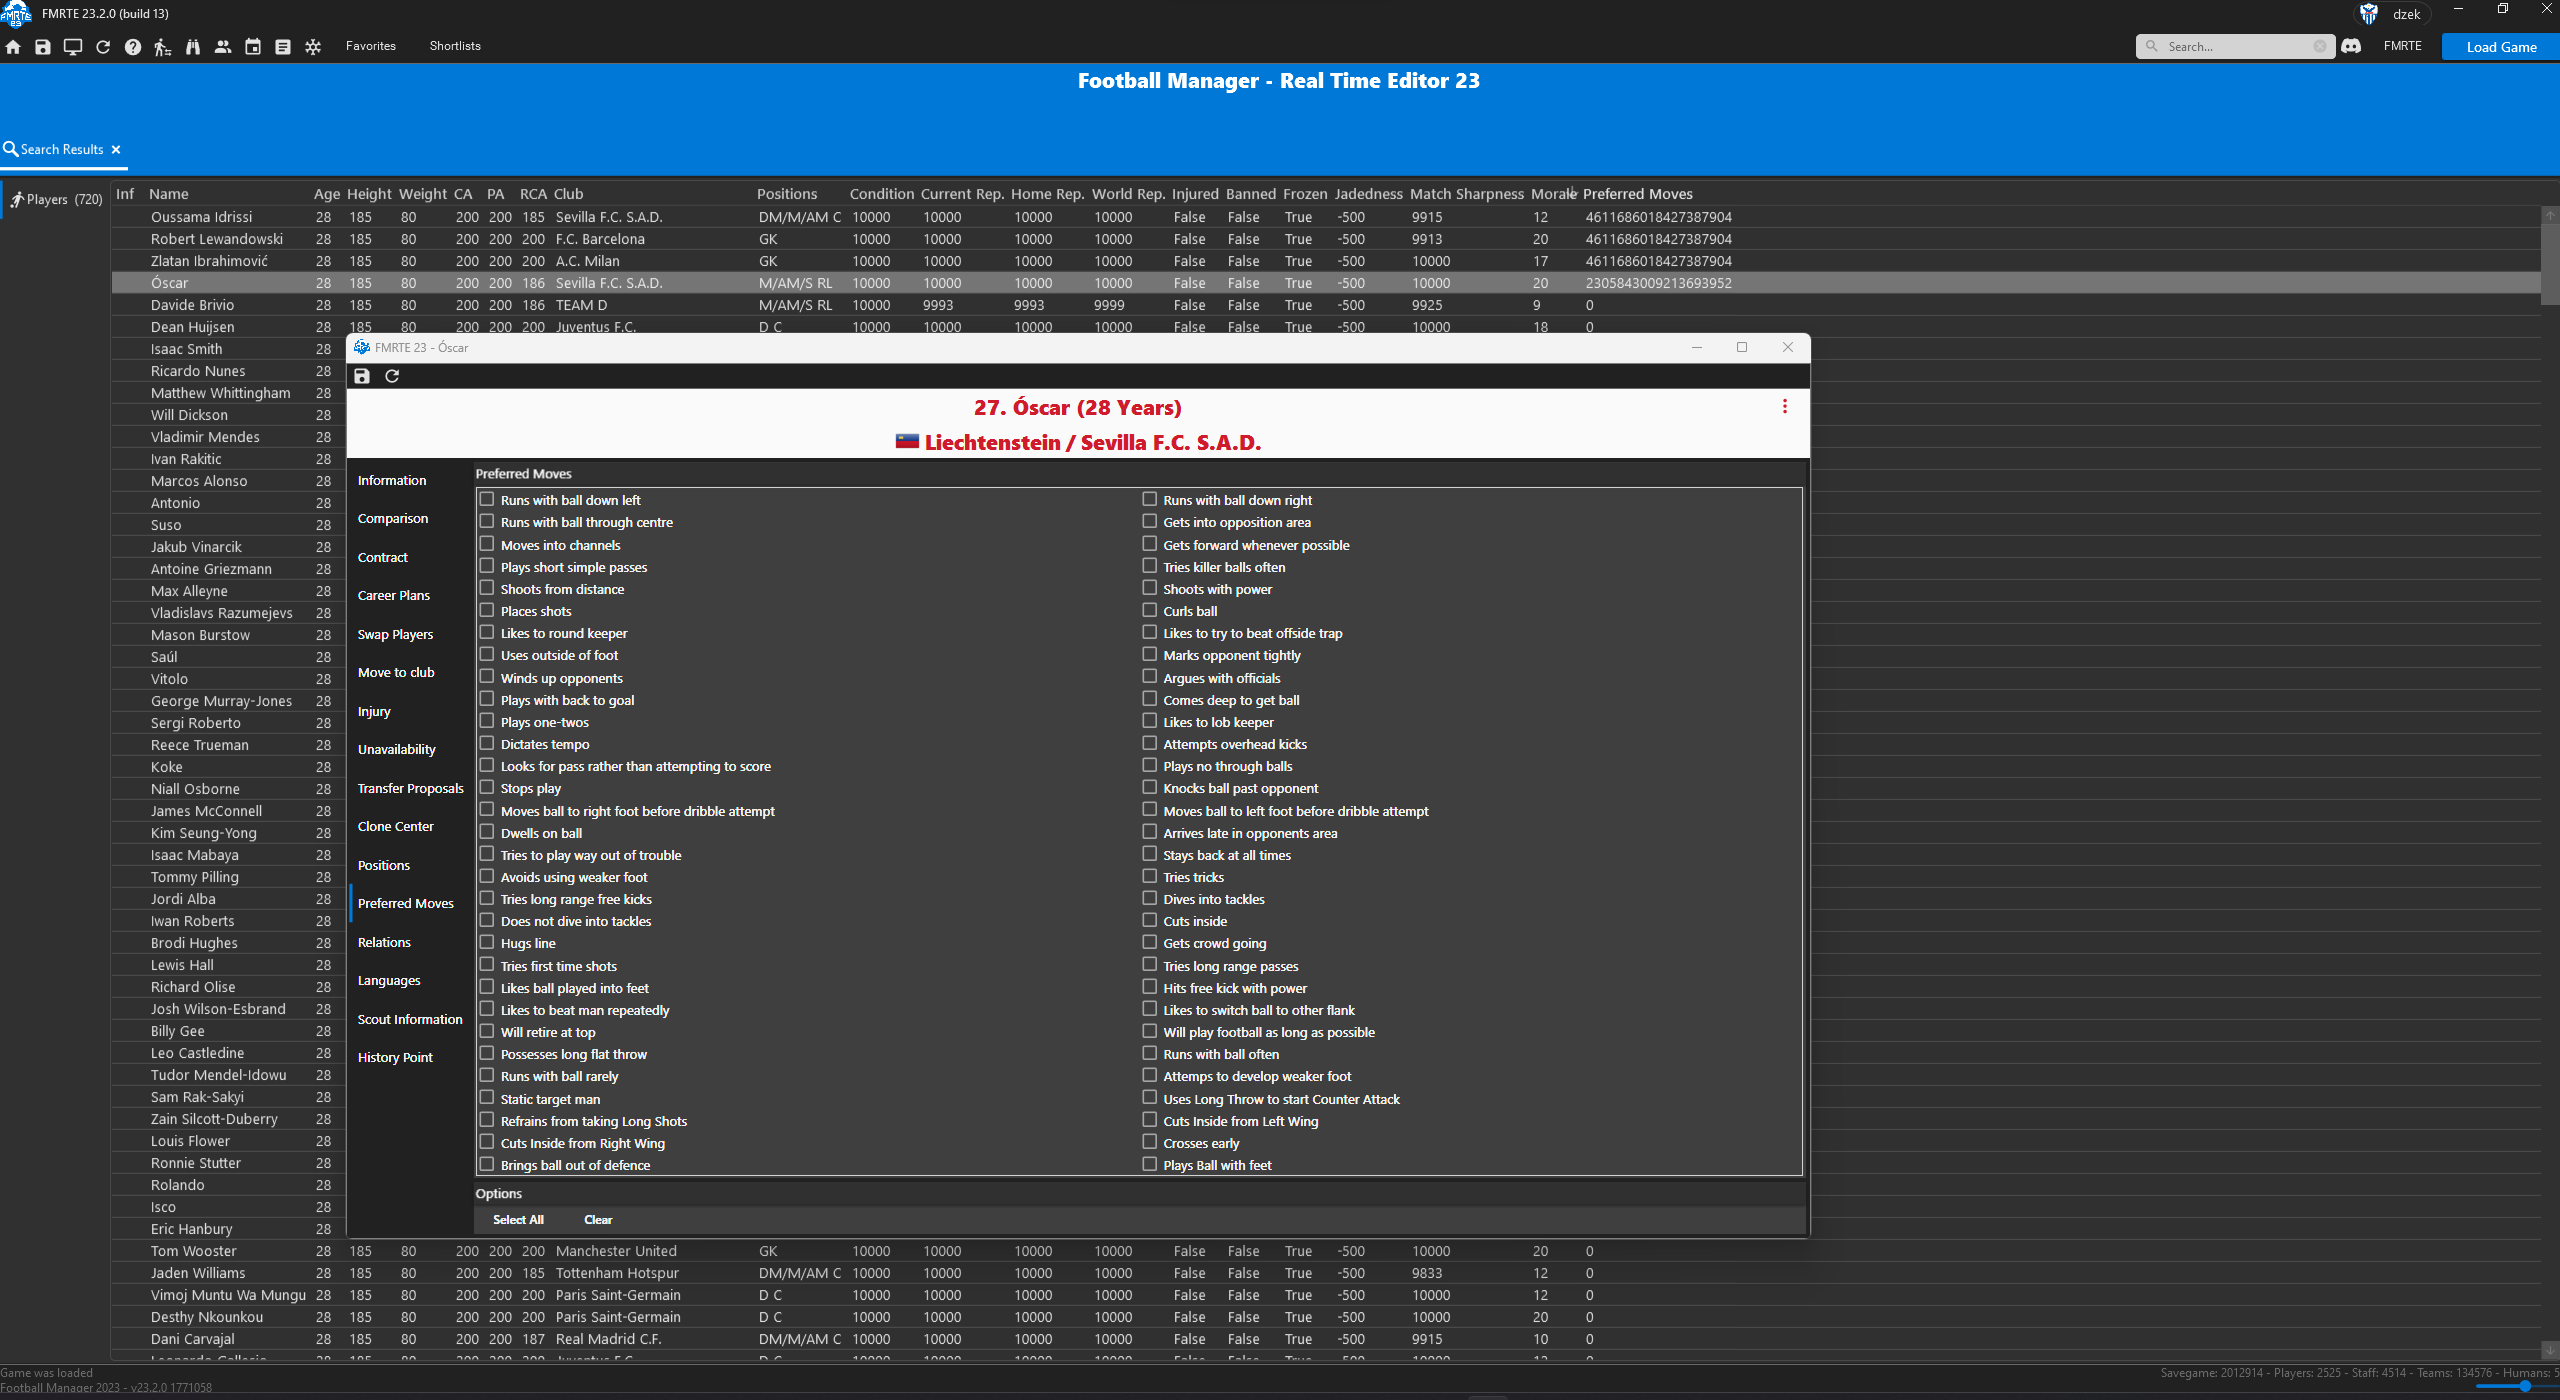Tick 'Dictates tempo' checkbox
Screen dimensions: 2560x1400
(x=487, y=743)
